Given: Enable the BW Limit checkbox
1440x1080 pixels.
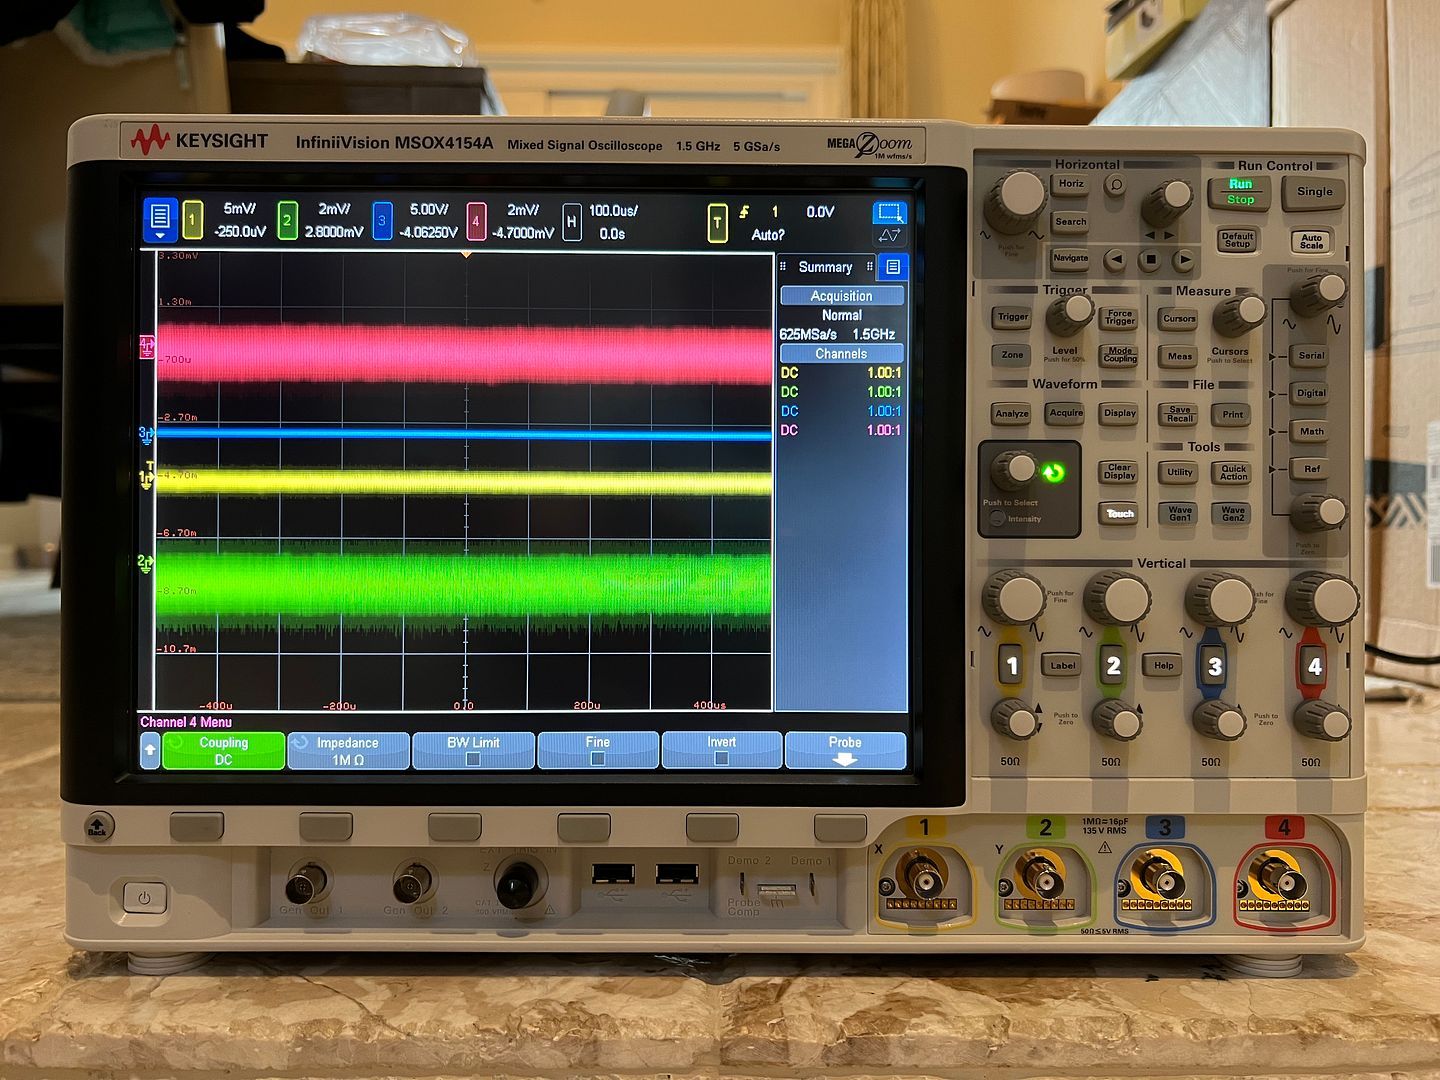Looking at the screenshot, I should point(473,759).
